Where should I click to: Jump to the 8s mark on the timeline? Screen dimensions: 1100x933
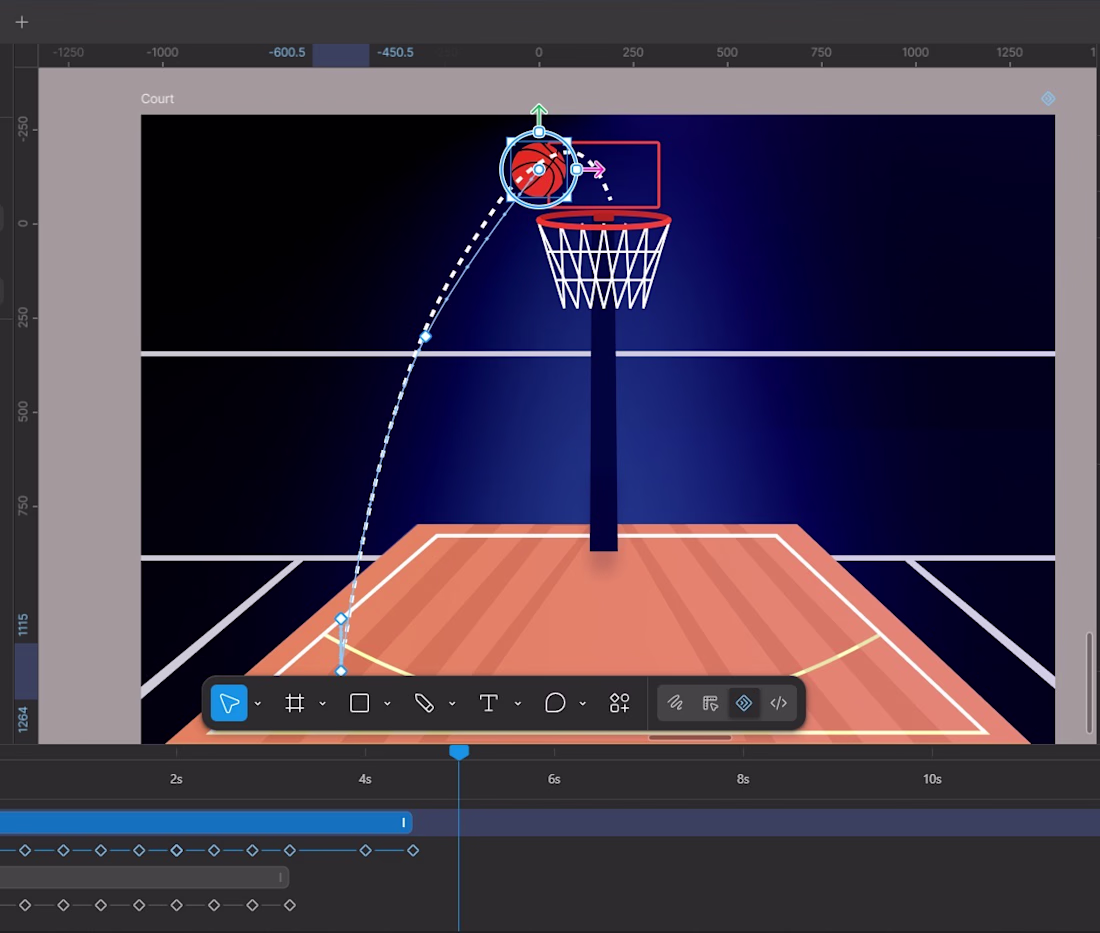point(743,779)
